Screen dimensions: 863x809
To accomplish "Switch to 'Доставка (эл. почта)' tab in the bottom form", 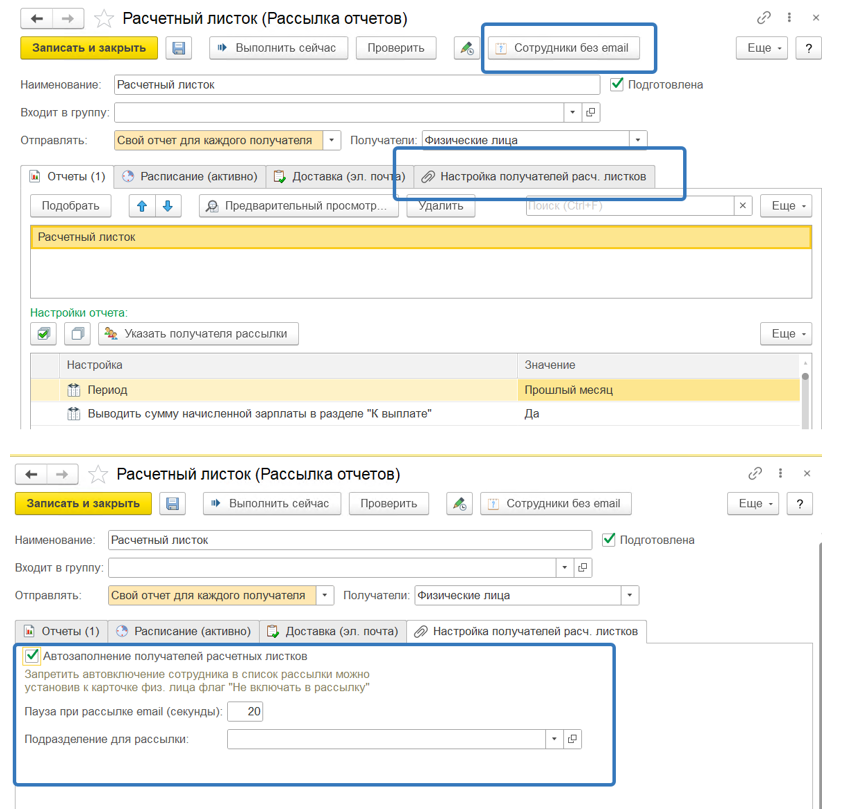I will 333,631.
